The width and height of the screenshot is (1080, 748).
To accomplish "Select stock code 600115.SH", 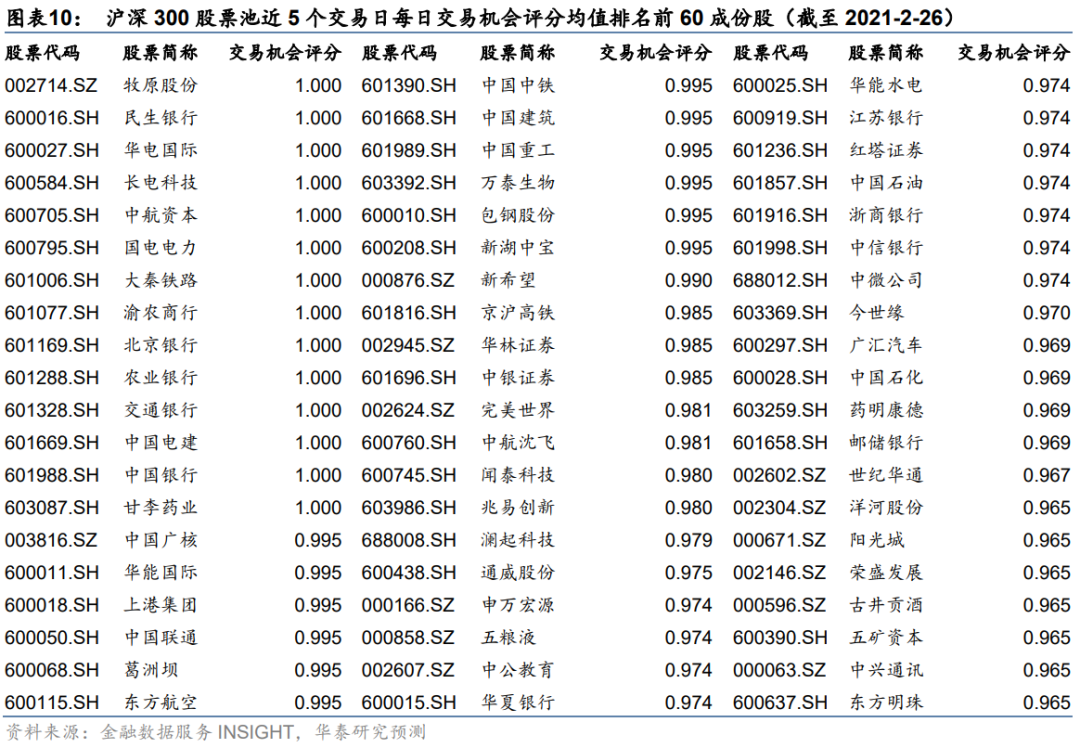I will 52,703.
